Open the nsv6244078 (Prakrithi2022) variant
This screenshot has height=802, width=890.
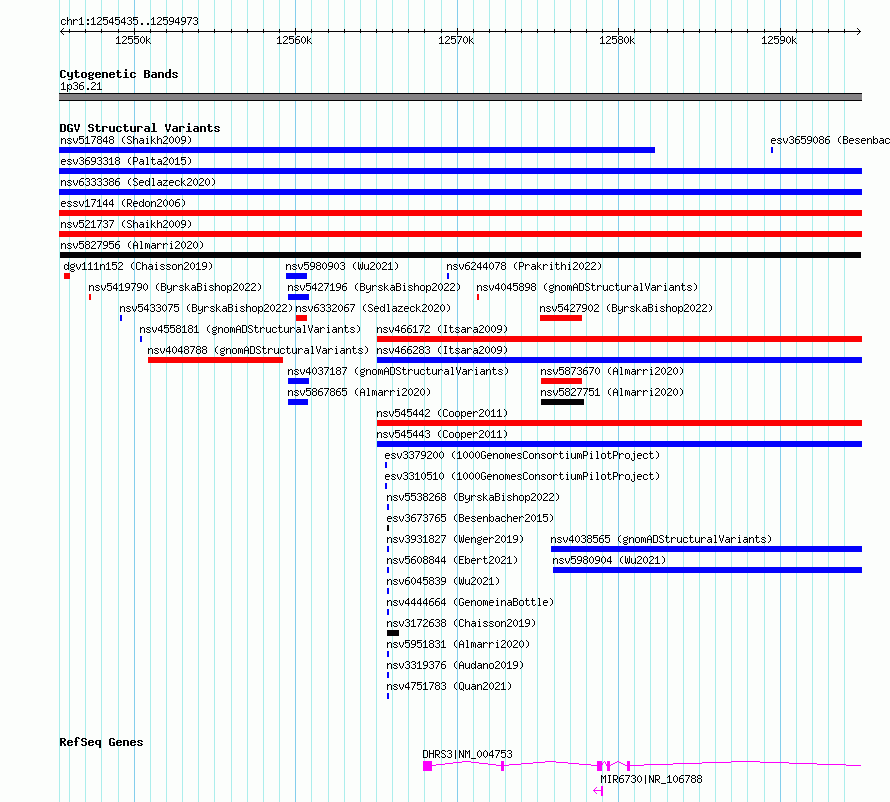pyautogui.click(x=524, y=266)
